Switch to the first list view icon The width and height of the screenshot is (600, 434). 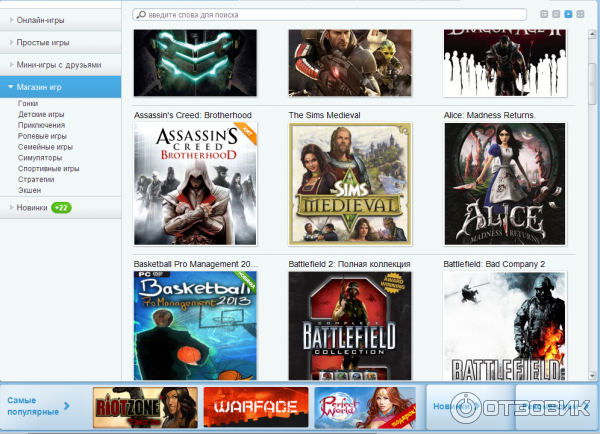click(x=544, y=14)
